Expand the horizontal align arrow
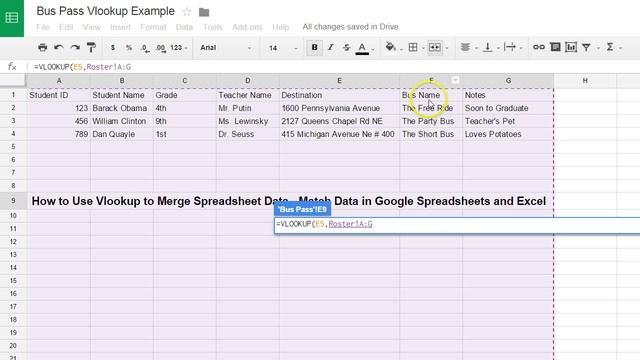Screen dimensions: 640x360 476,48
